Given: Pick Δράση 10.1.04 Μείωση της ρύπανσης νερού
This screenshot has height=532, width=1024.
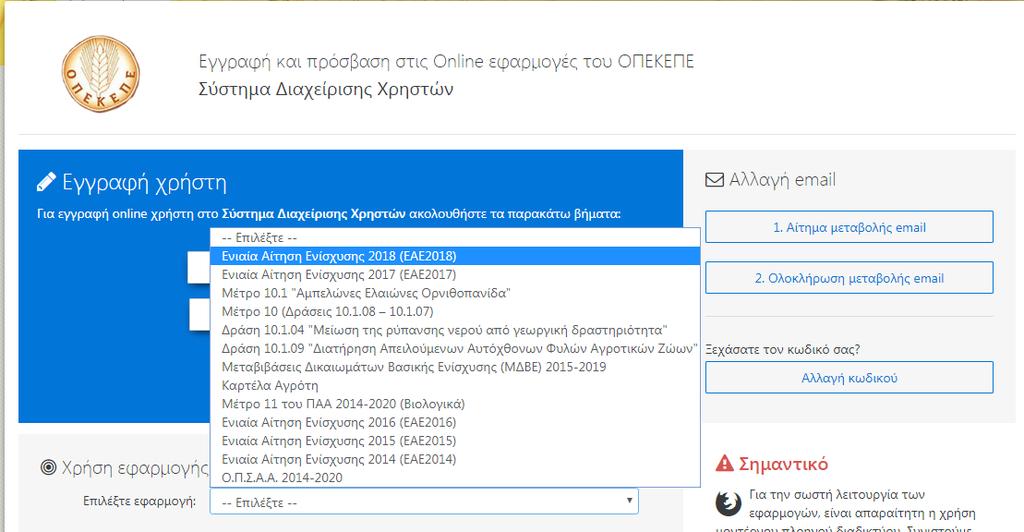Looking at the screenshot, I should [455, 330].
